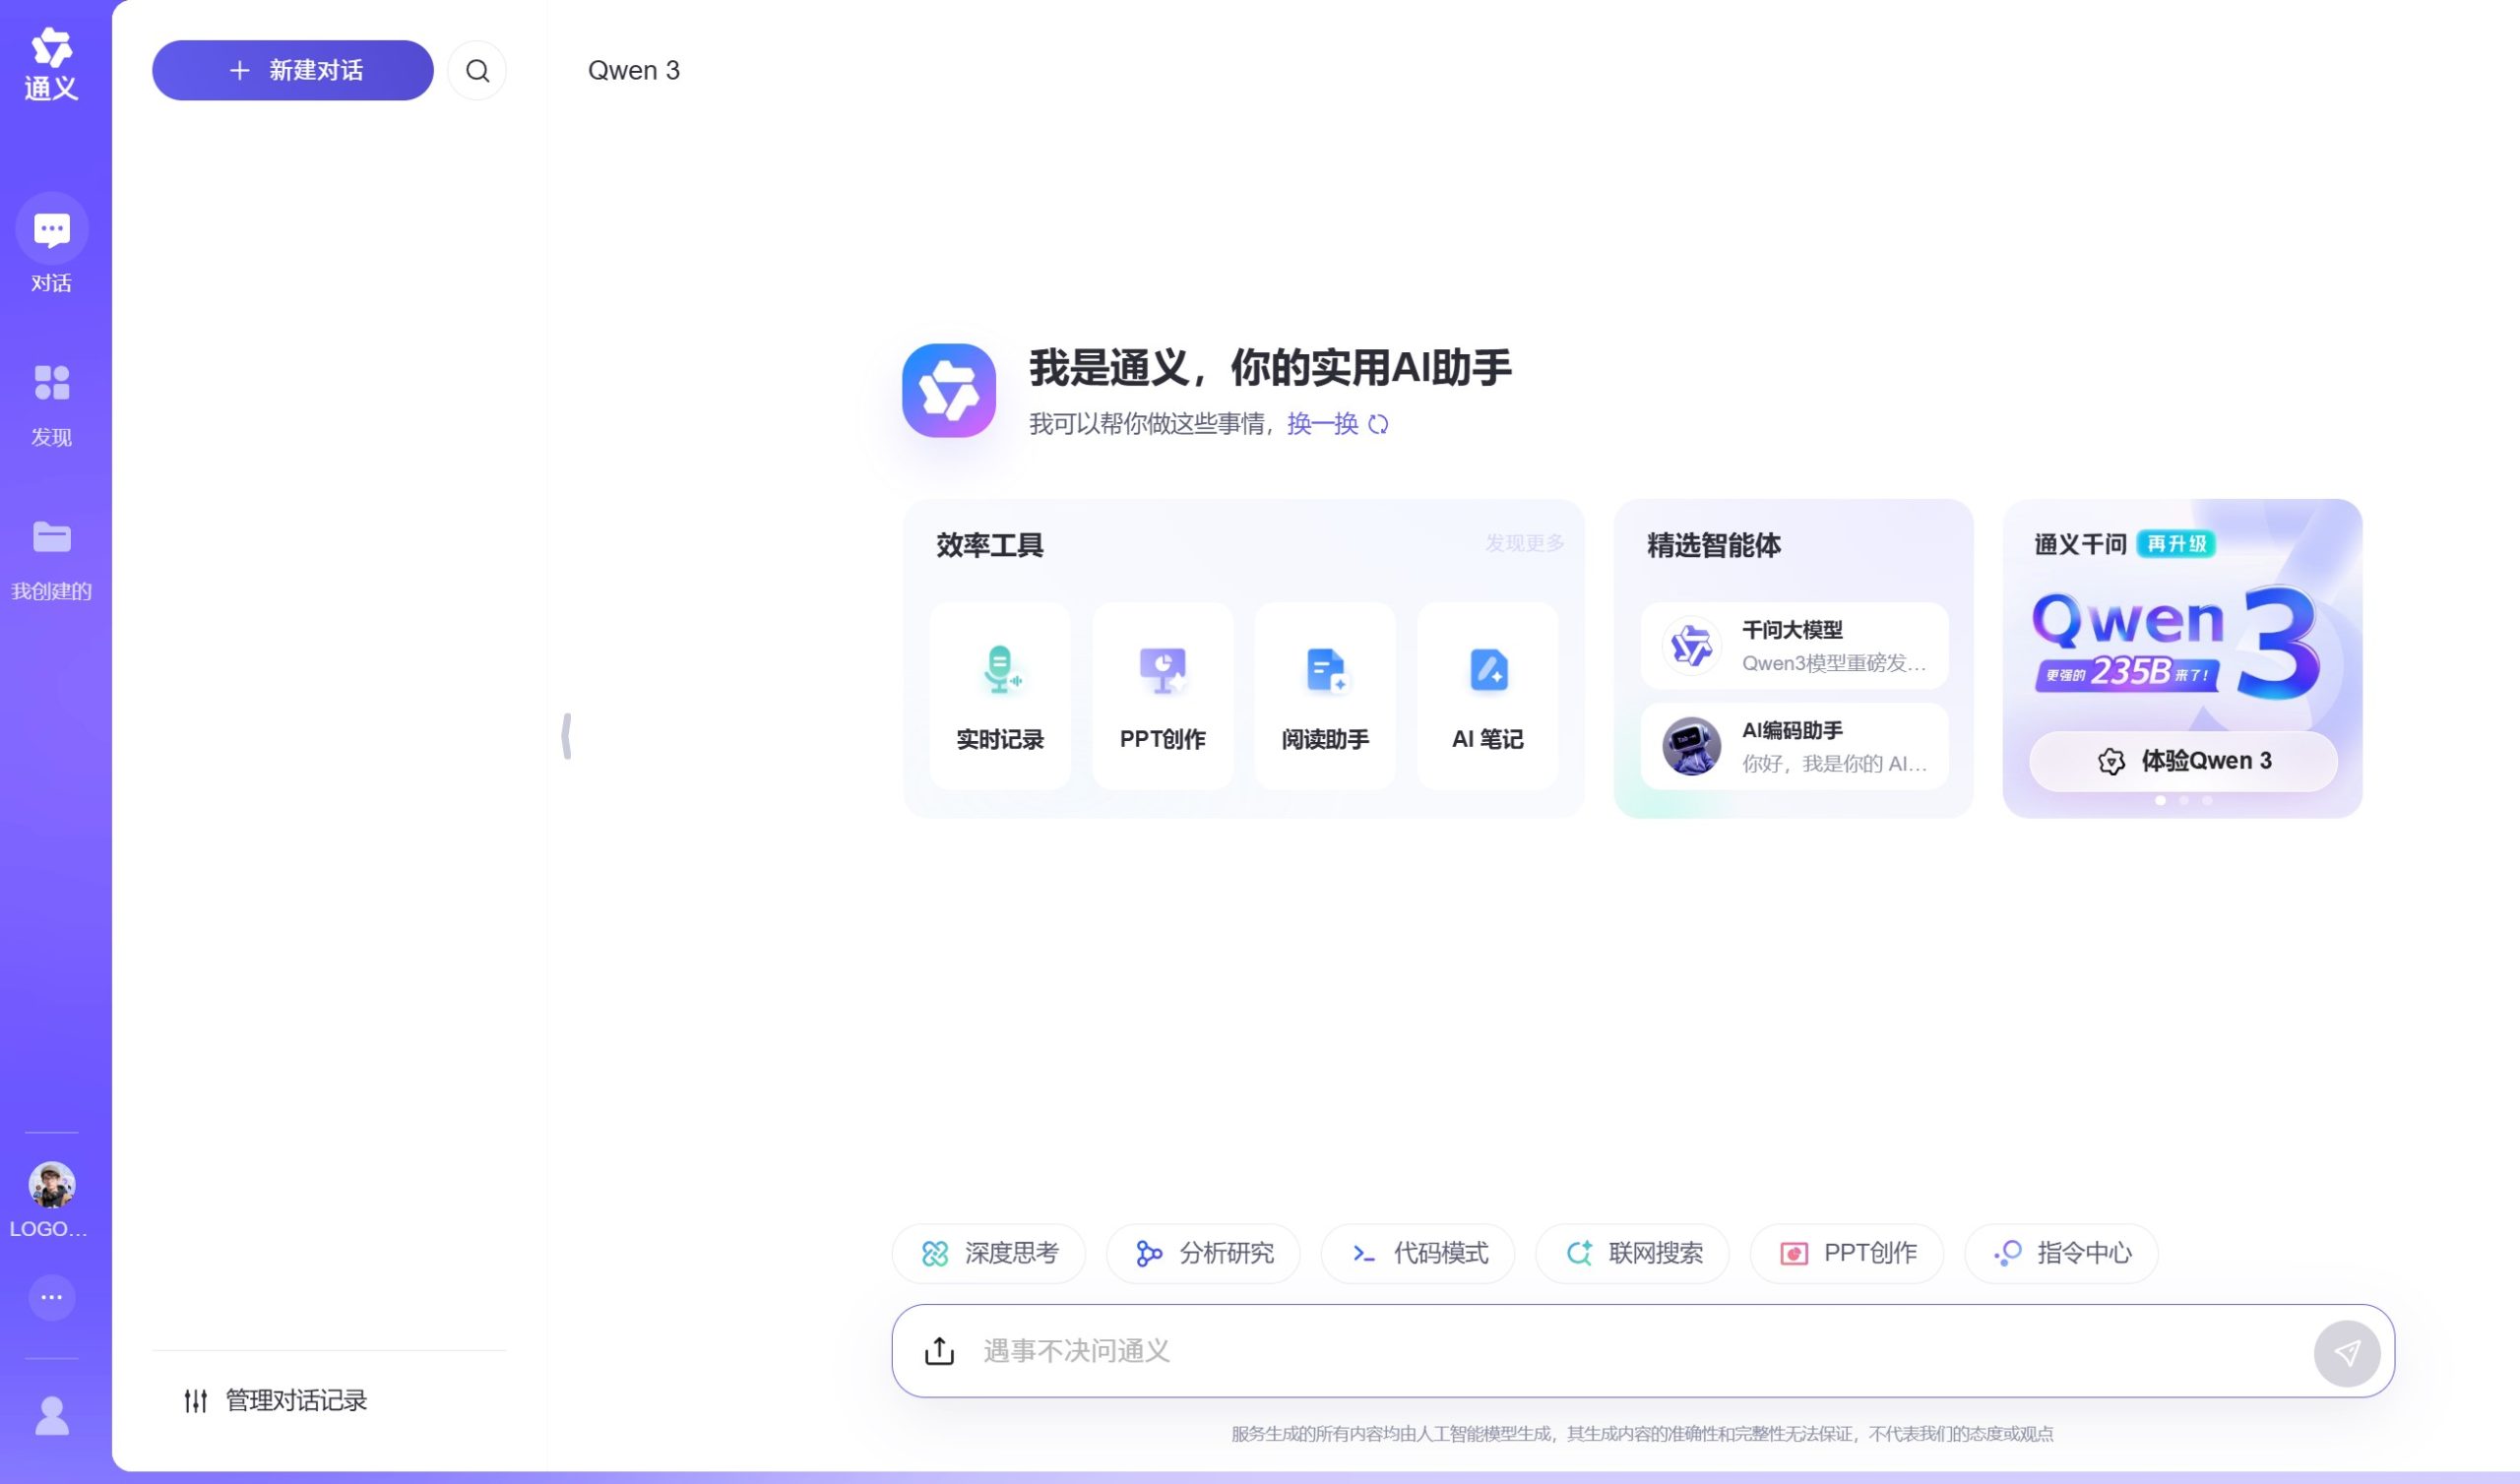Select the second banner carousel dot
Screen dimensions: 2520x1484
[x=2184, y=801]
